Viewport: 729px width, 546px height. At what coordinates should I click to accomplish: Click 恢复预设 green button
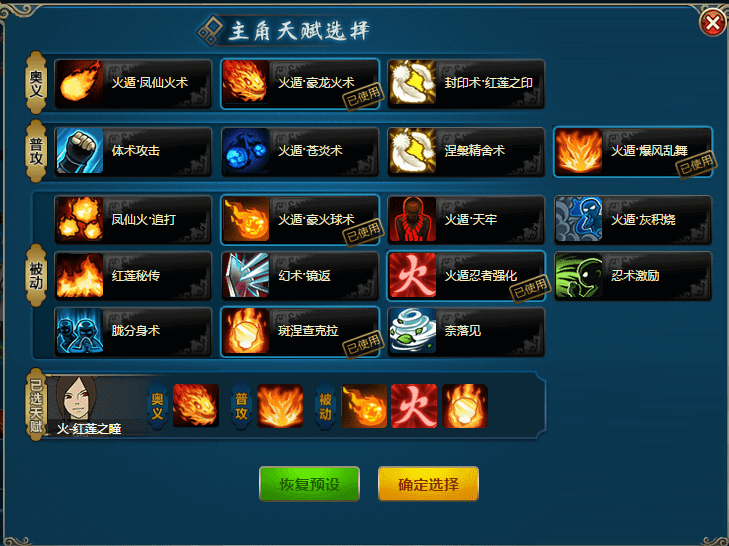click(309, 484)
